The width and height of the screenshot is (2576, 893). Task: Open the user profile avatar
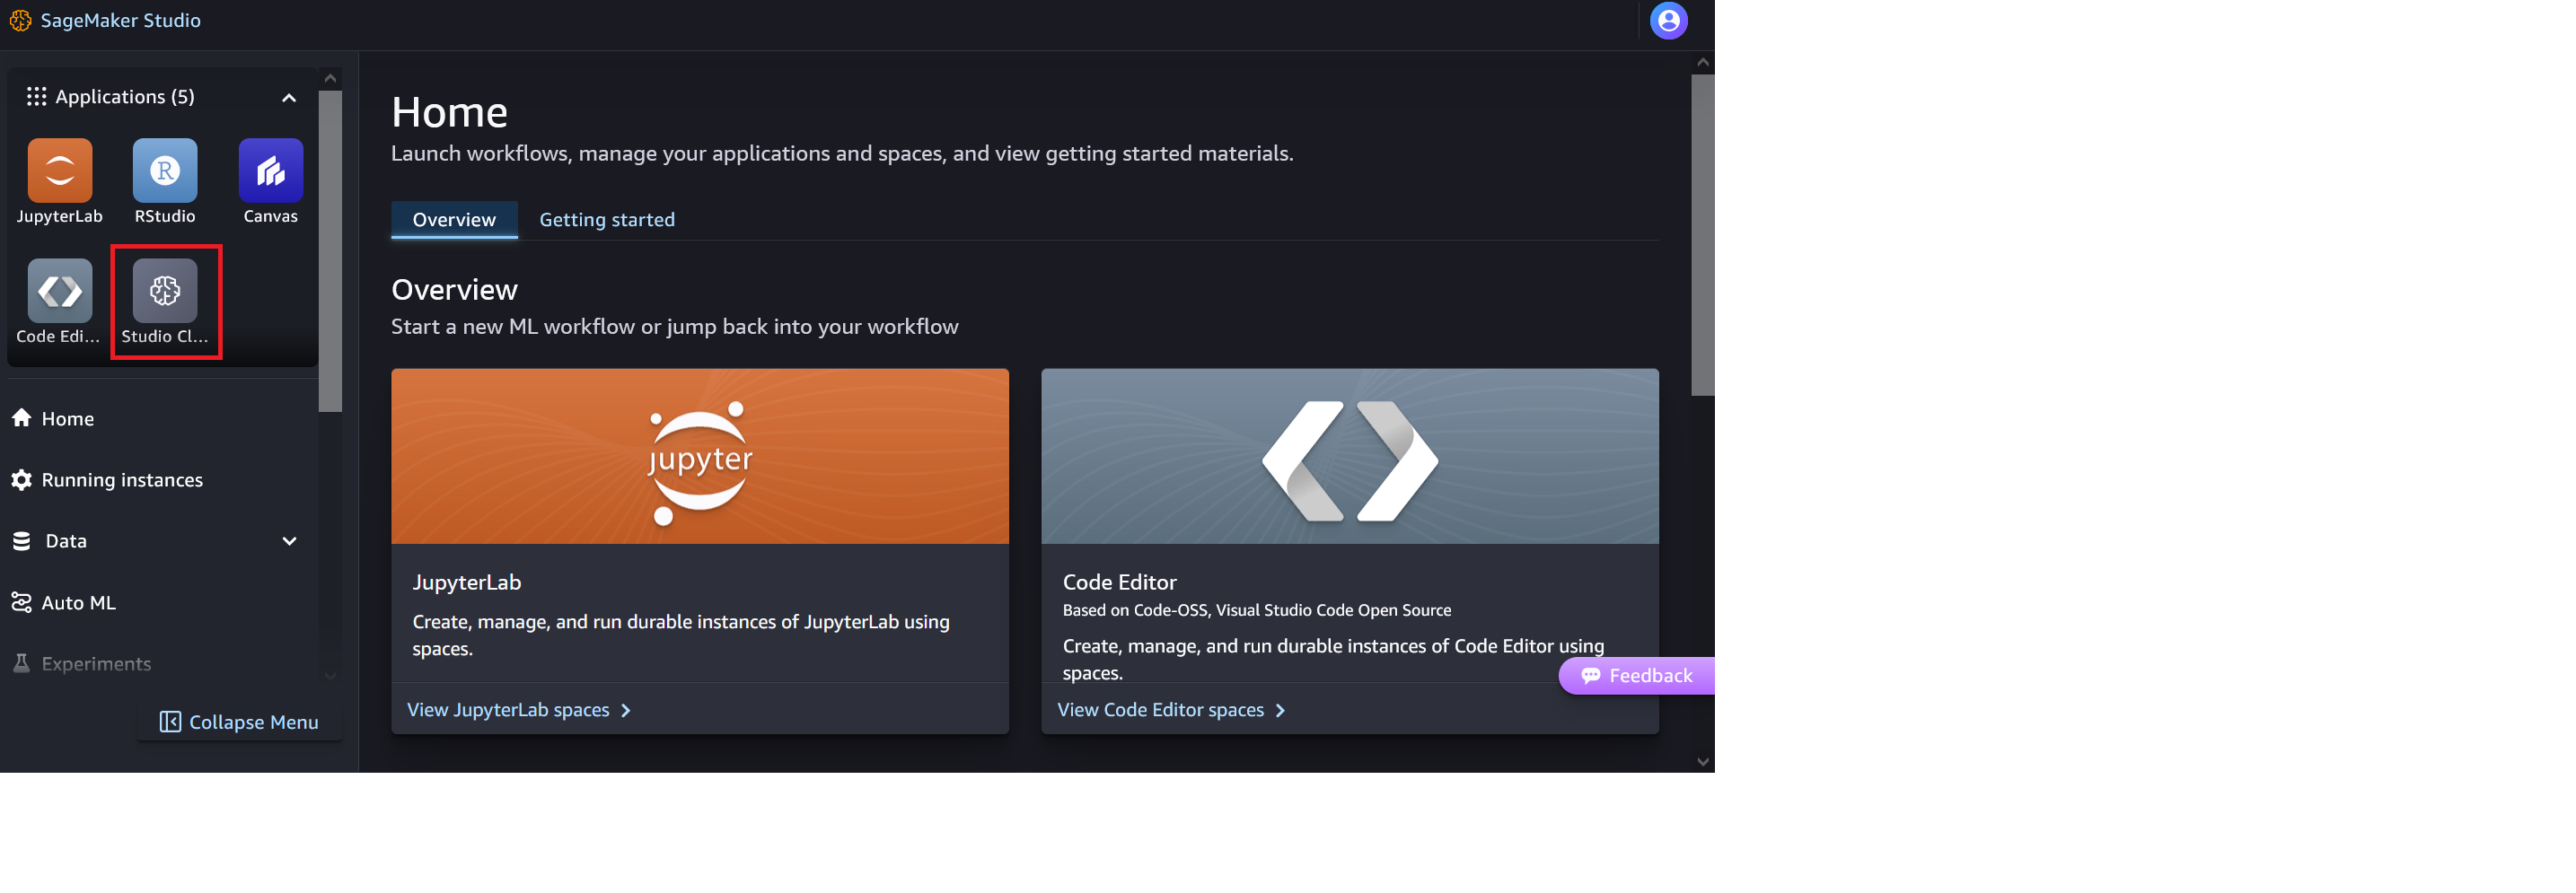(1668, 20)
